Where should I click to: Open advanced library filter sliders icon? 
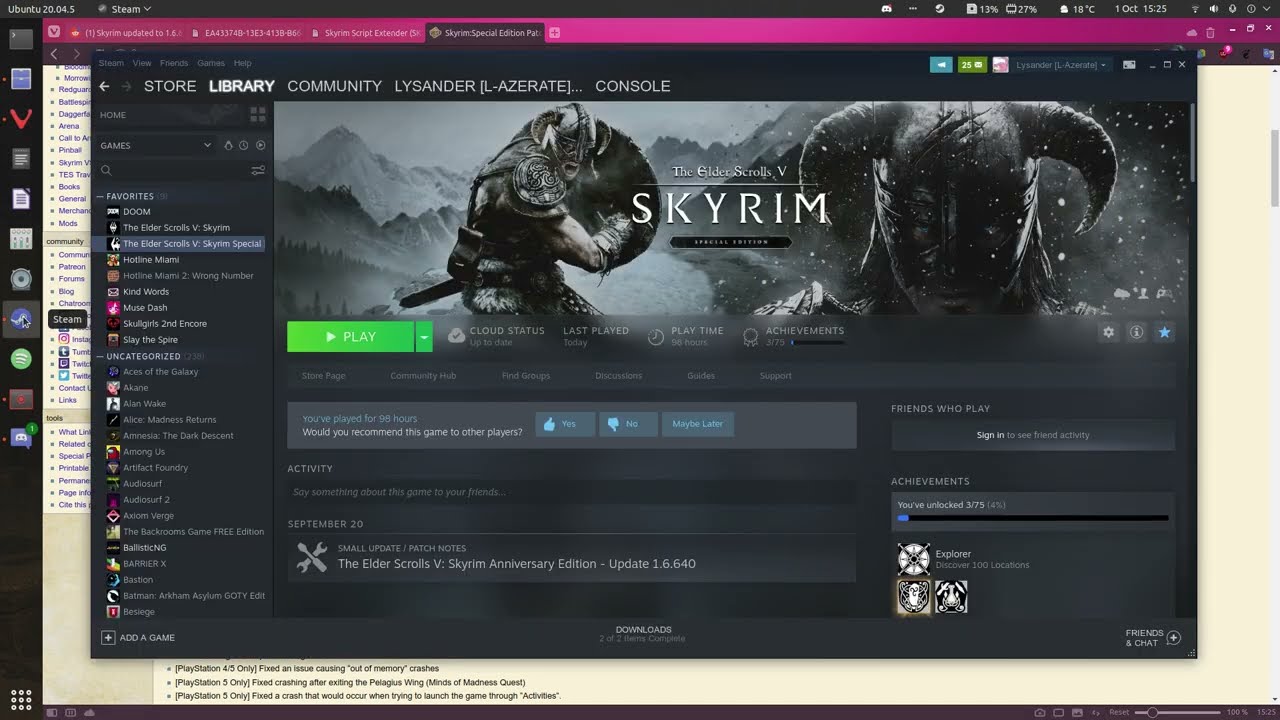(x=258, y=170)
